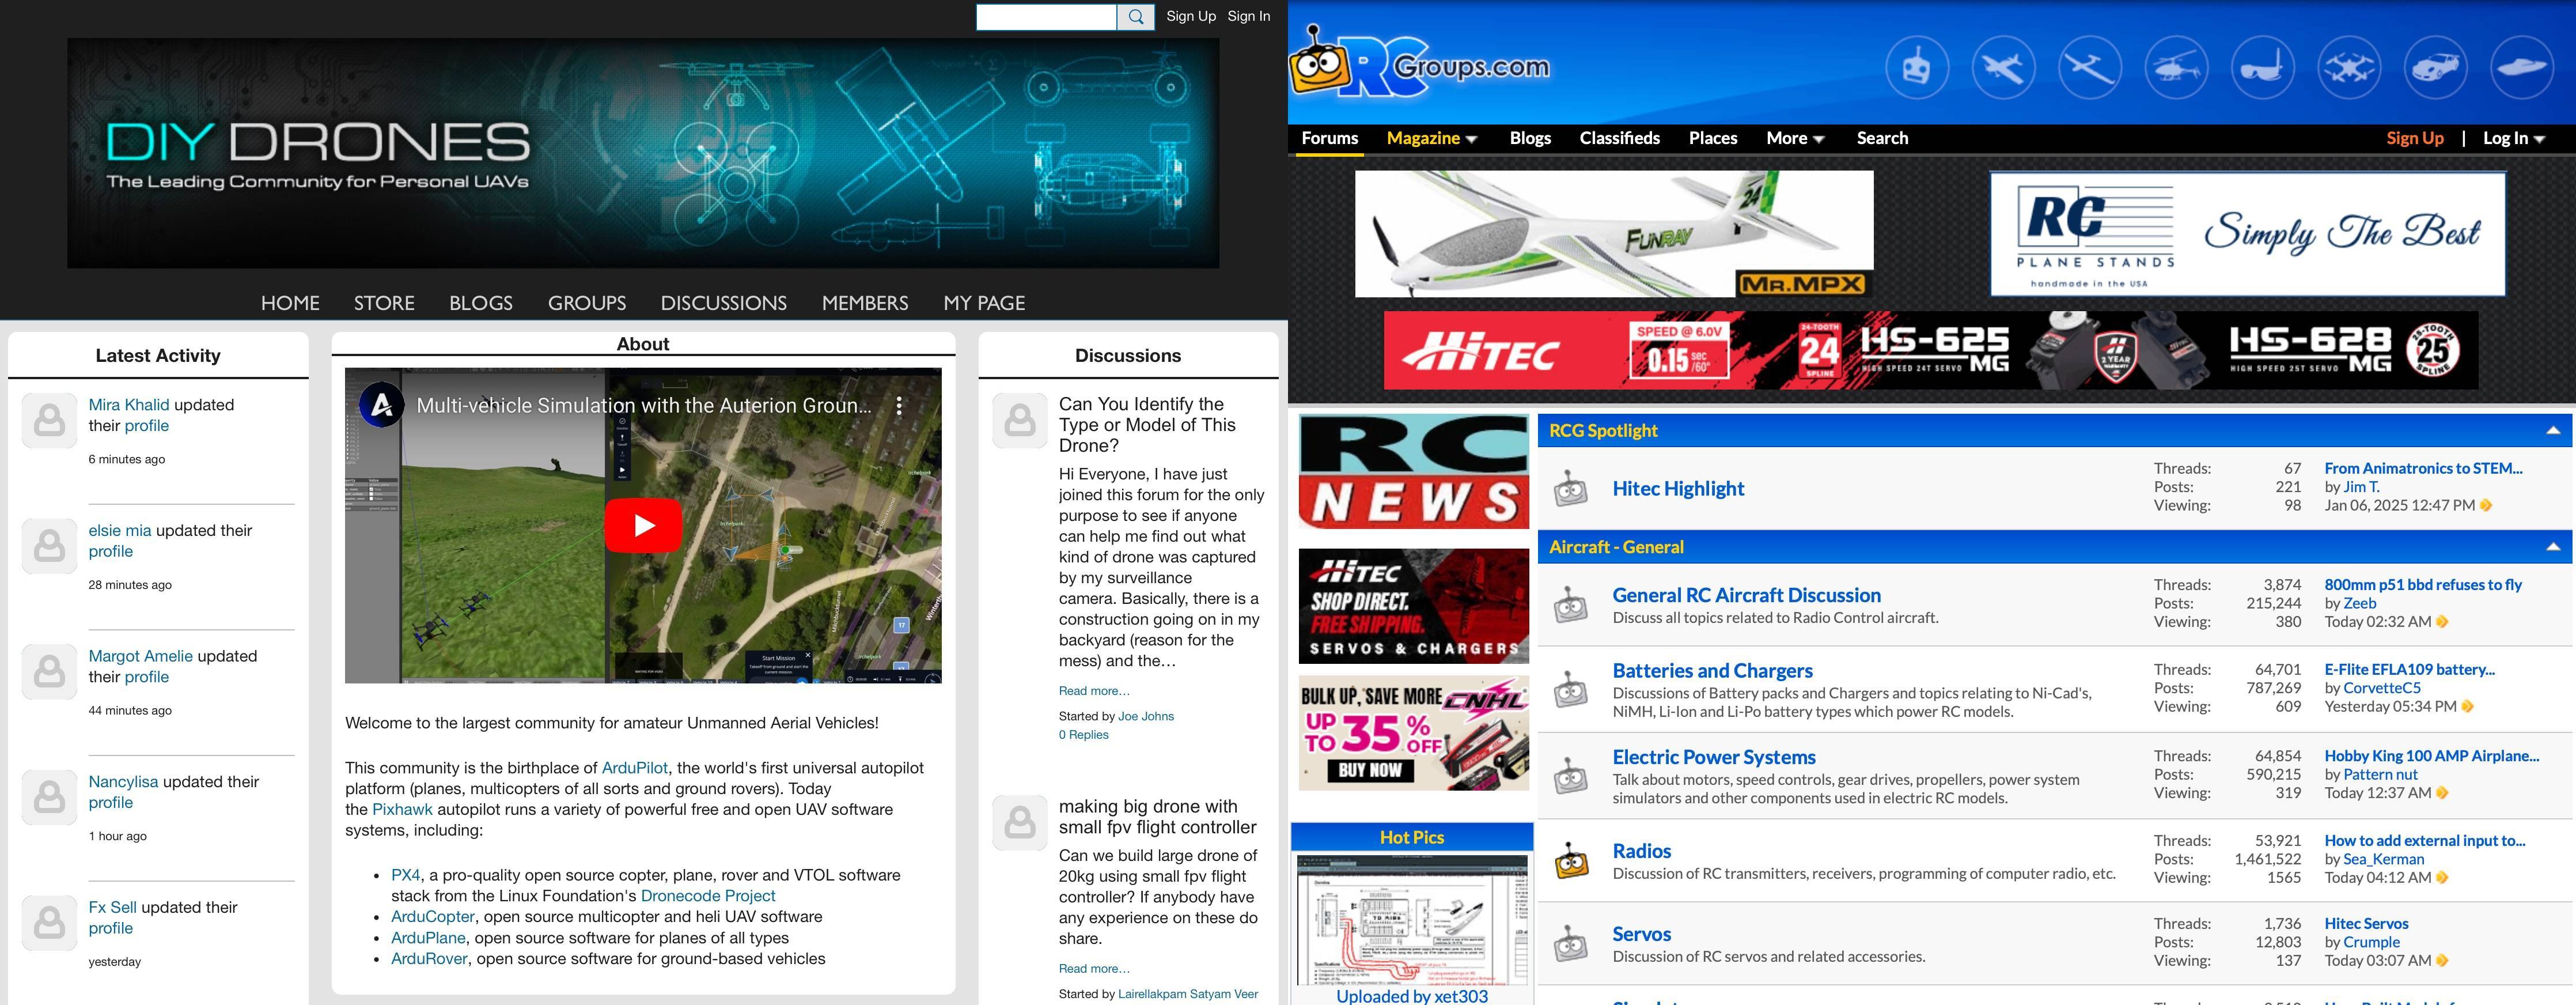Go to DIY Drones HOME menu

tap(290, 303)
